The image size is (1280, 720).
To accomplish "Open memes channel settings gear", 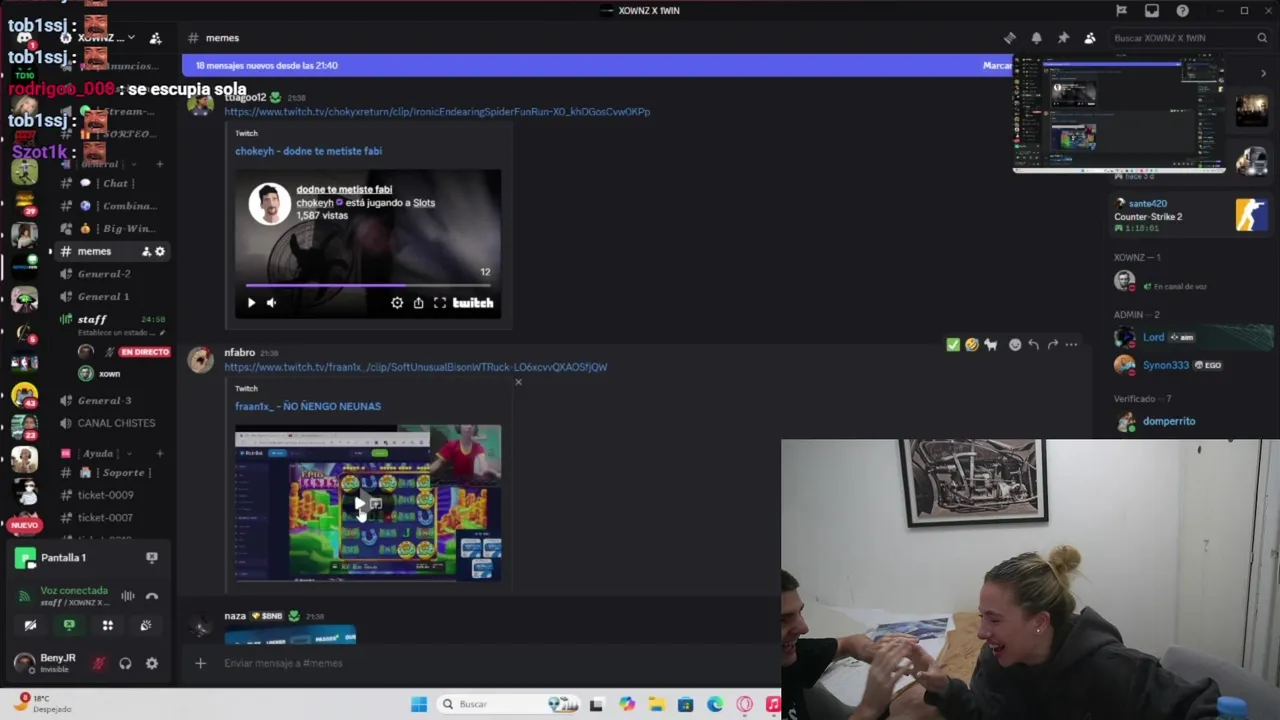I will (159, 251).
